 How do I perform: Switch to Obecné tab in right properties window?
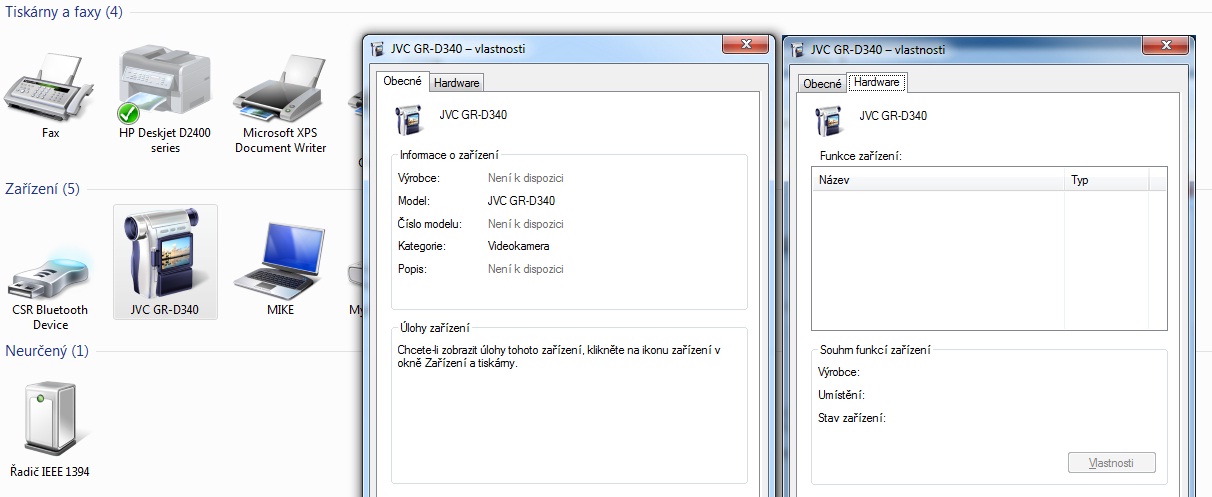(822, 84)
